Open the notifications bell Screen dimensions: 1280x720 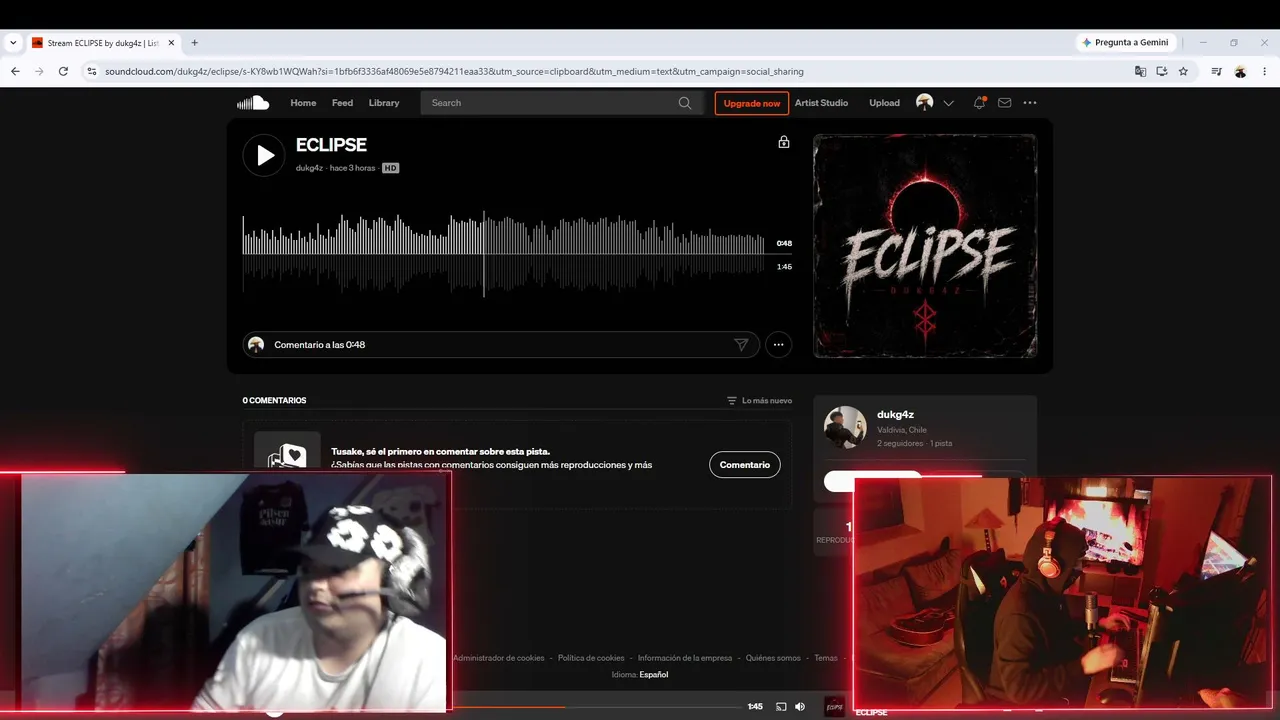(x=979, y=103)
